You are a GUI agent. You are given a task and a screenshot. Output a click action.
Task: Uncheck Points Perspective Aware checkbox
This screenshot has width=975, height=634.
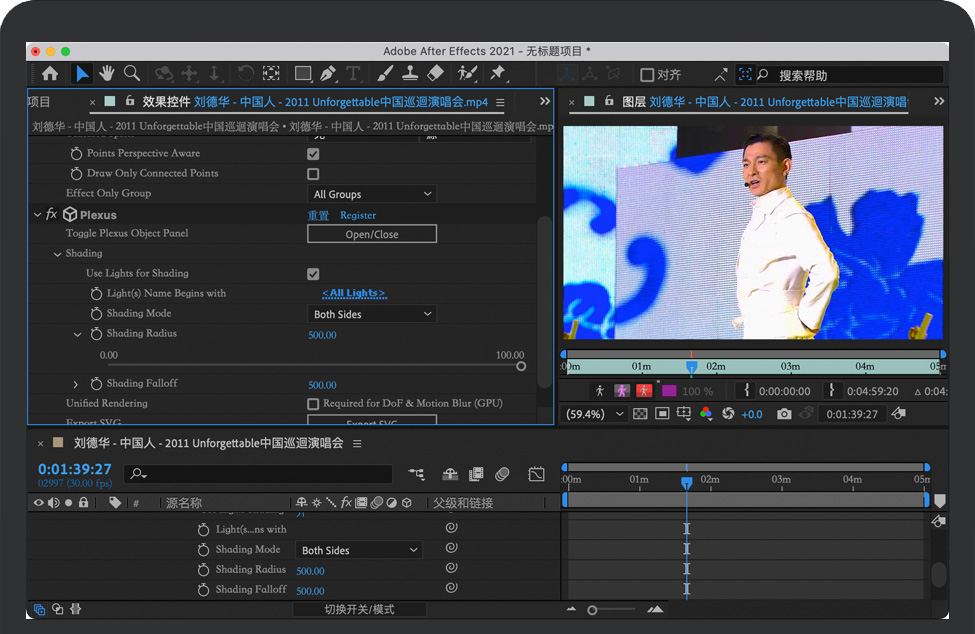tap(313, 154)
